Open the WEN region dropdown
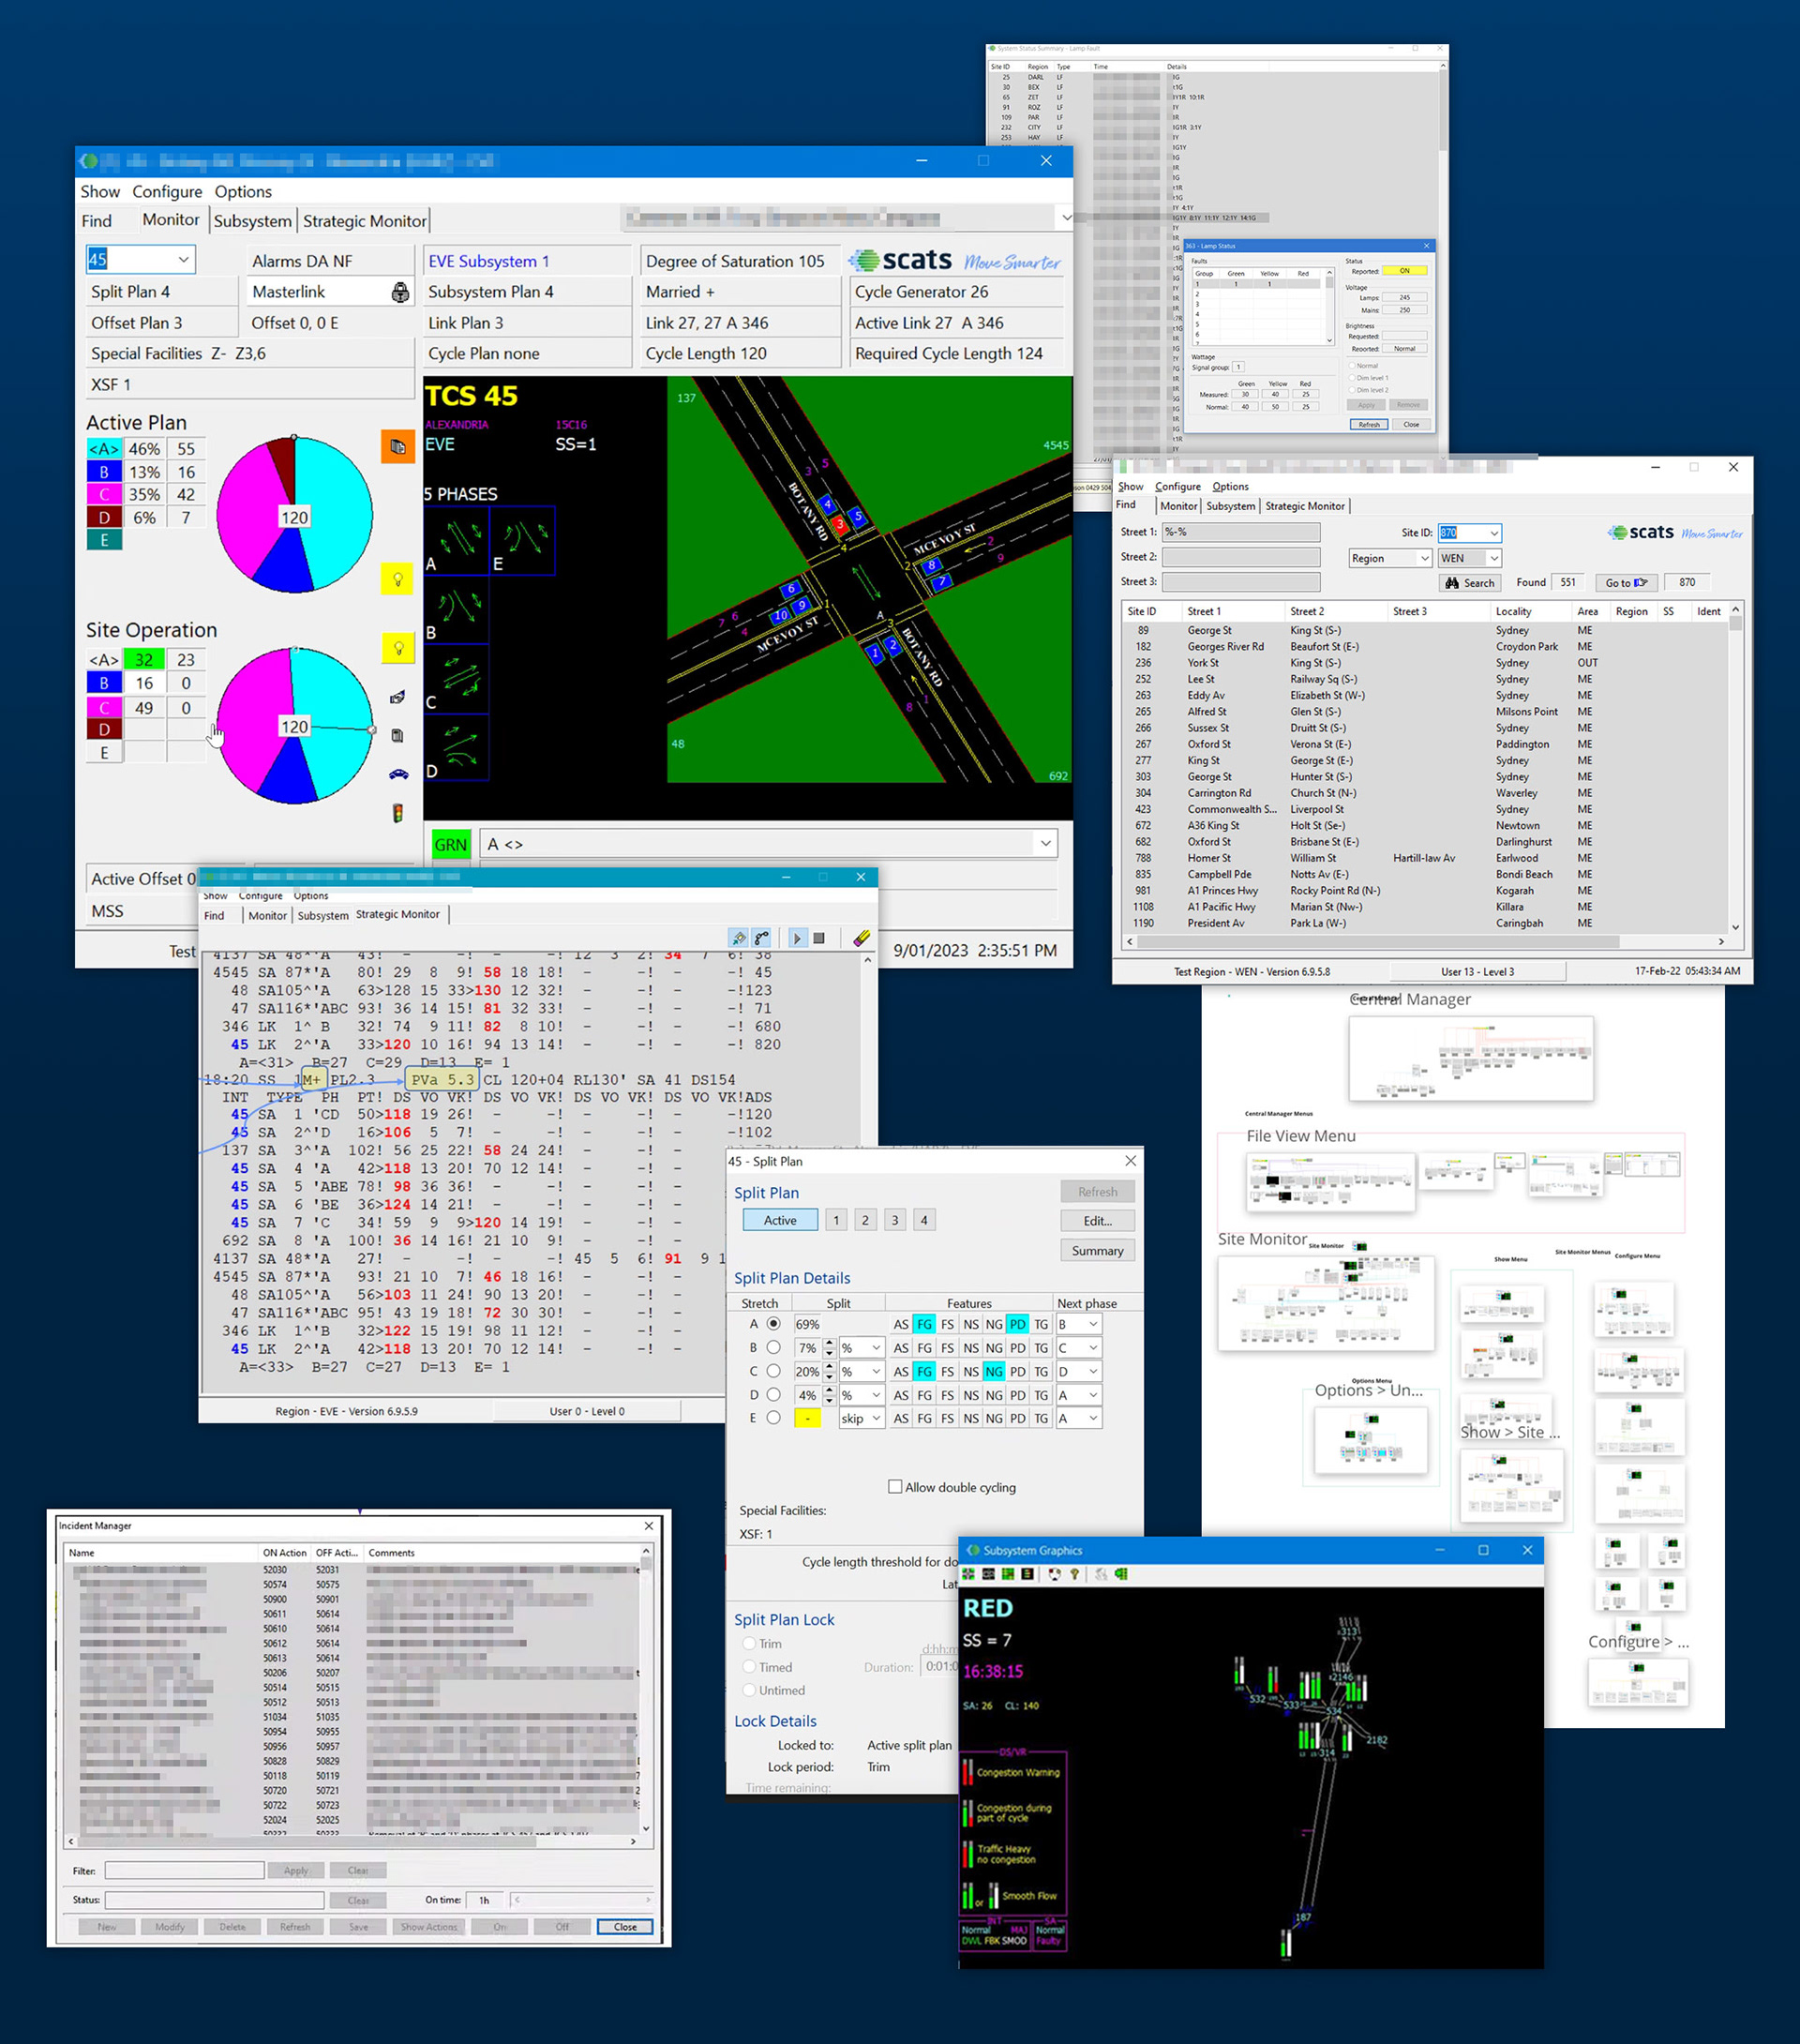Screen dimensions: 1800x2044 (1494, 558)
